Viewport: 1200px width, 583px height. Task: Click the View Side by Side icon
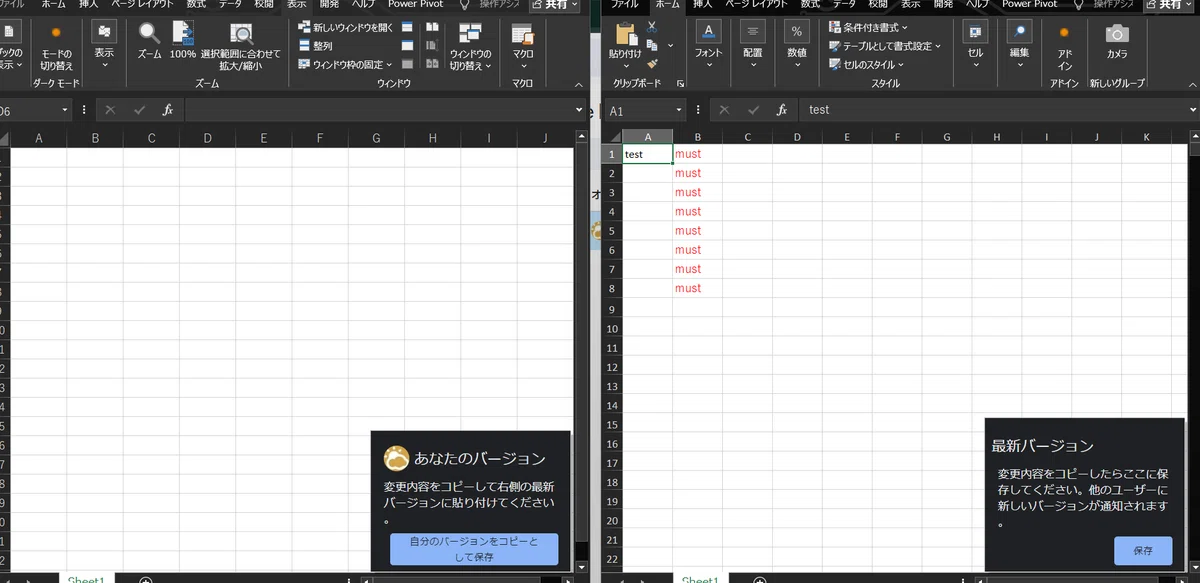431,27
